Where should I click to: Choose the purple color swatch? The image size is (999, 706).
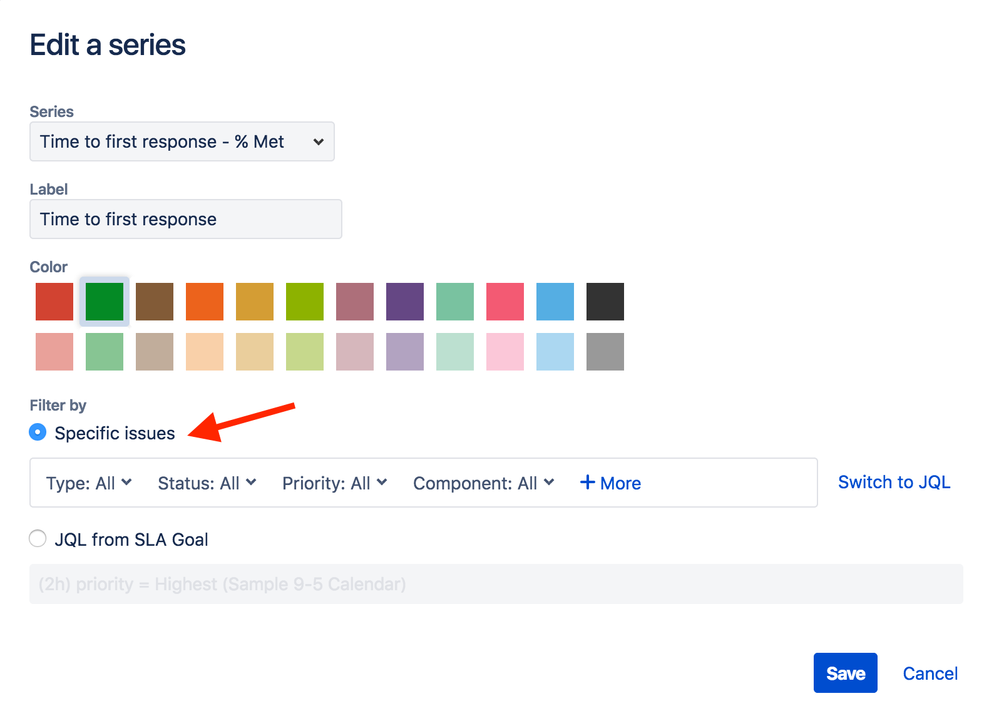tap(404, 301)
